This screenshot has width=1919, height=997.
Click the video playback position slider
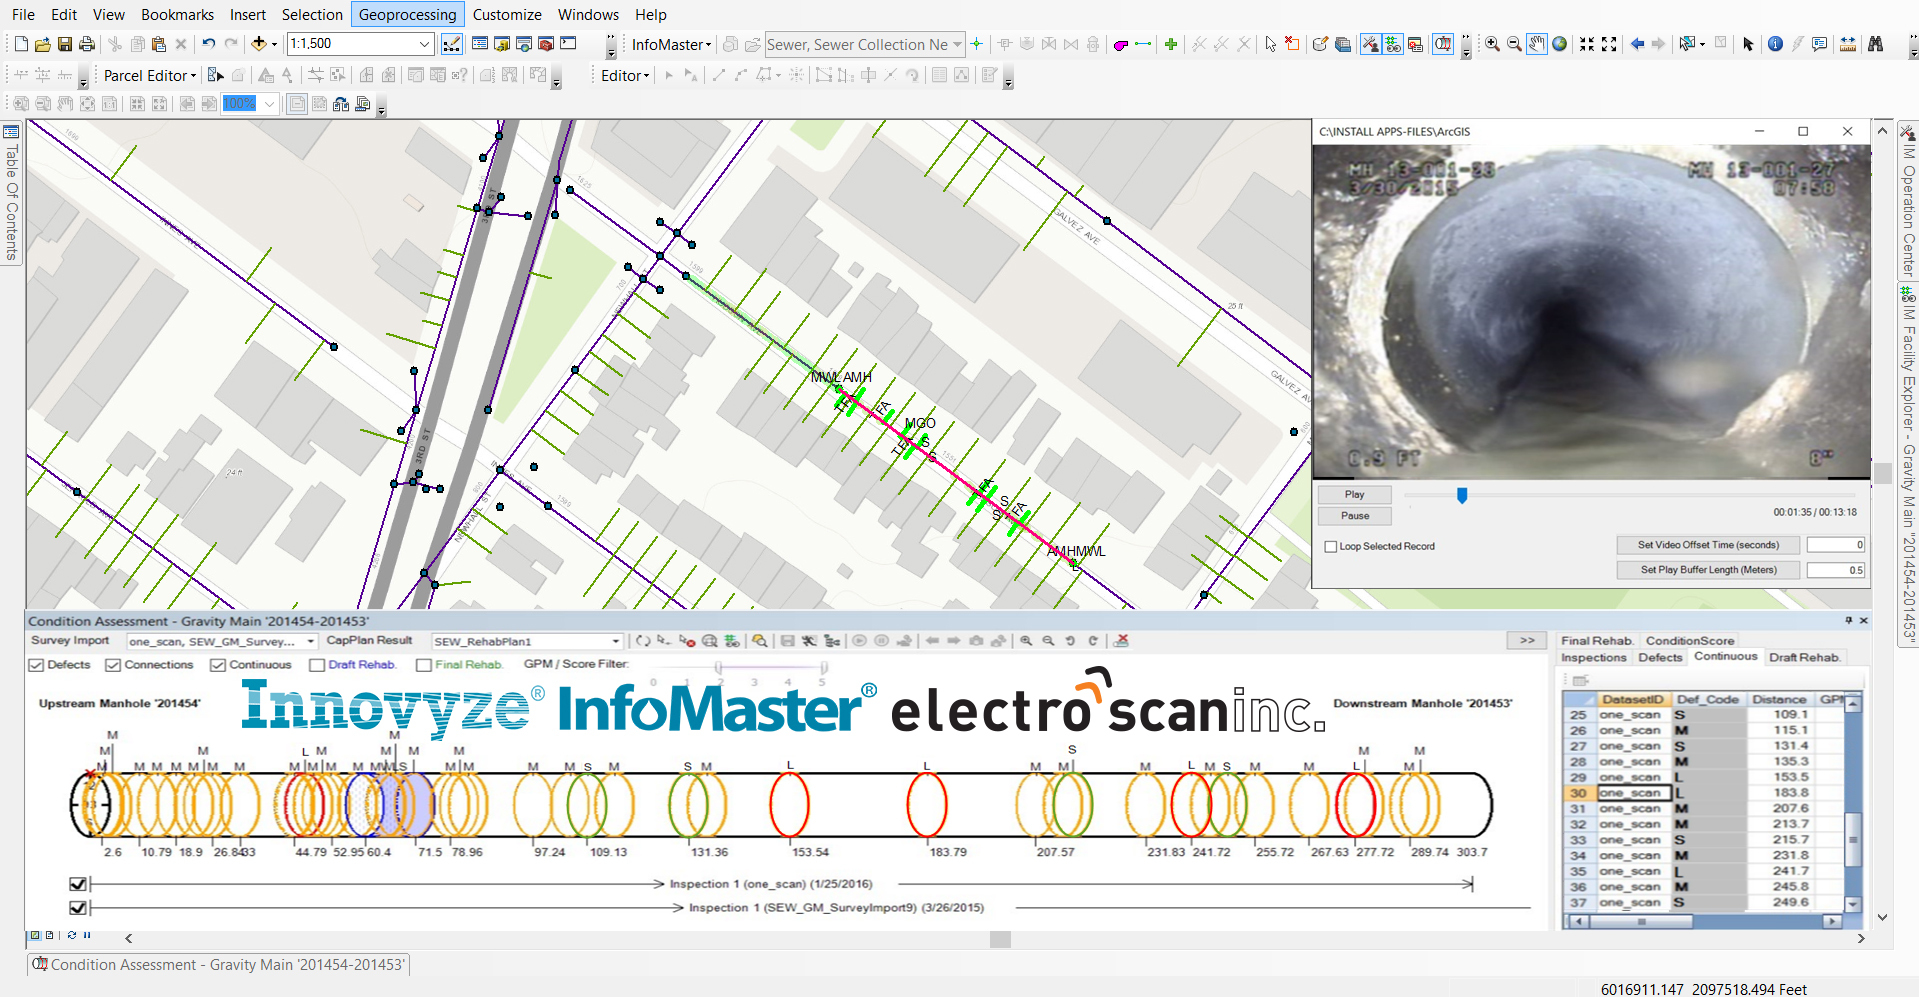[x=1462, y=495]
